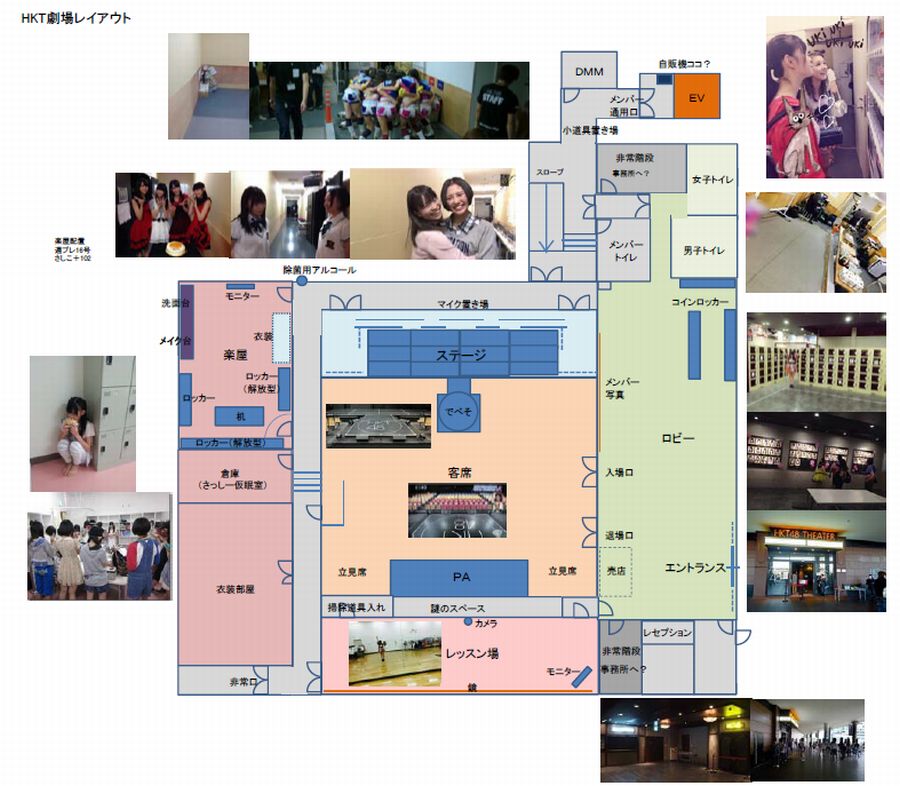Select the 掃除道具入れ box

click(x=356, y=607)
